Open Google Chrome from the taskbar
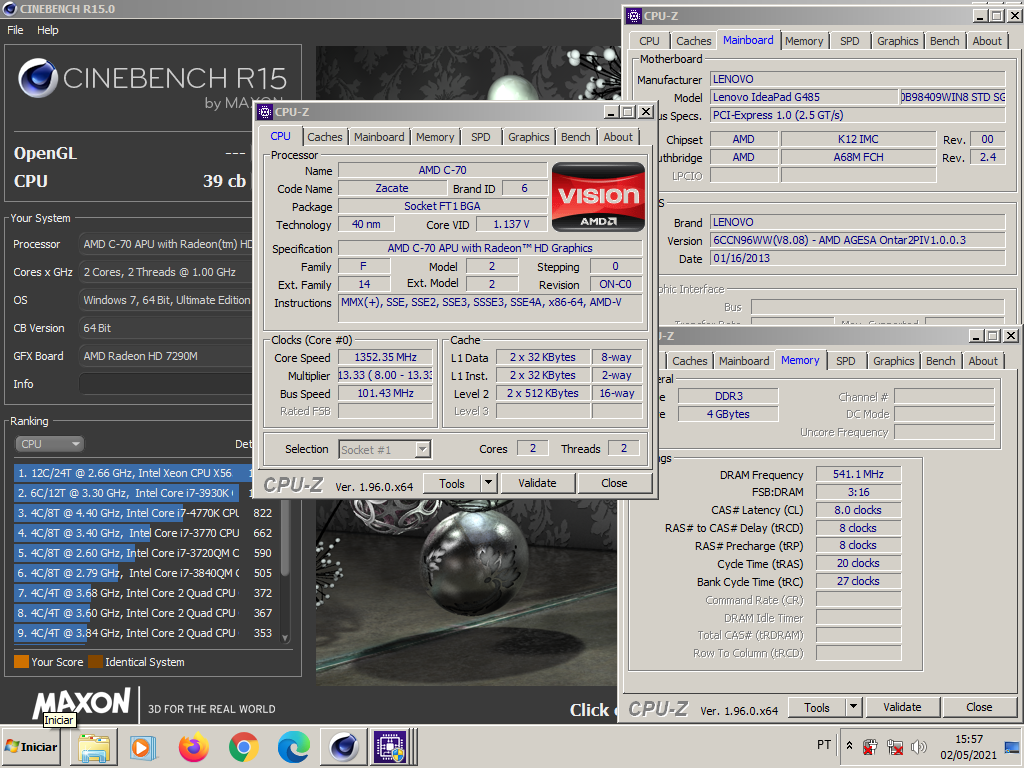 point(244,746)
